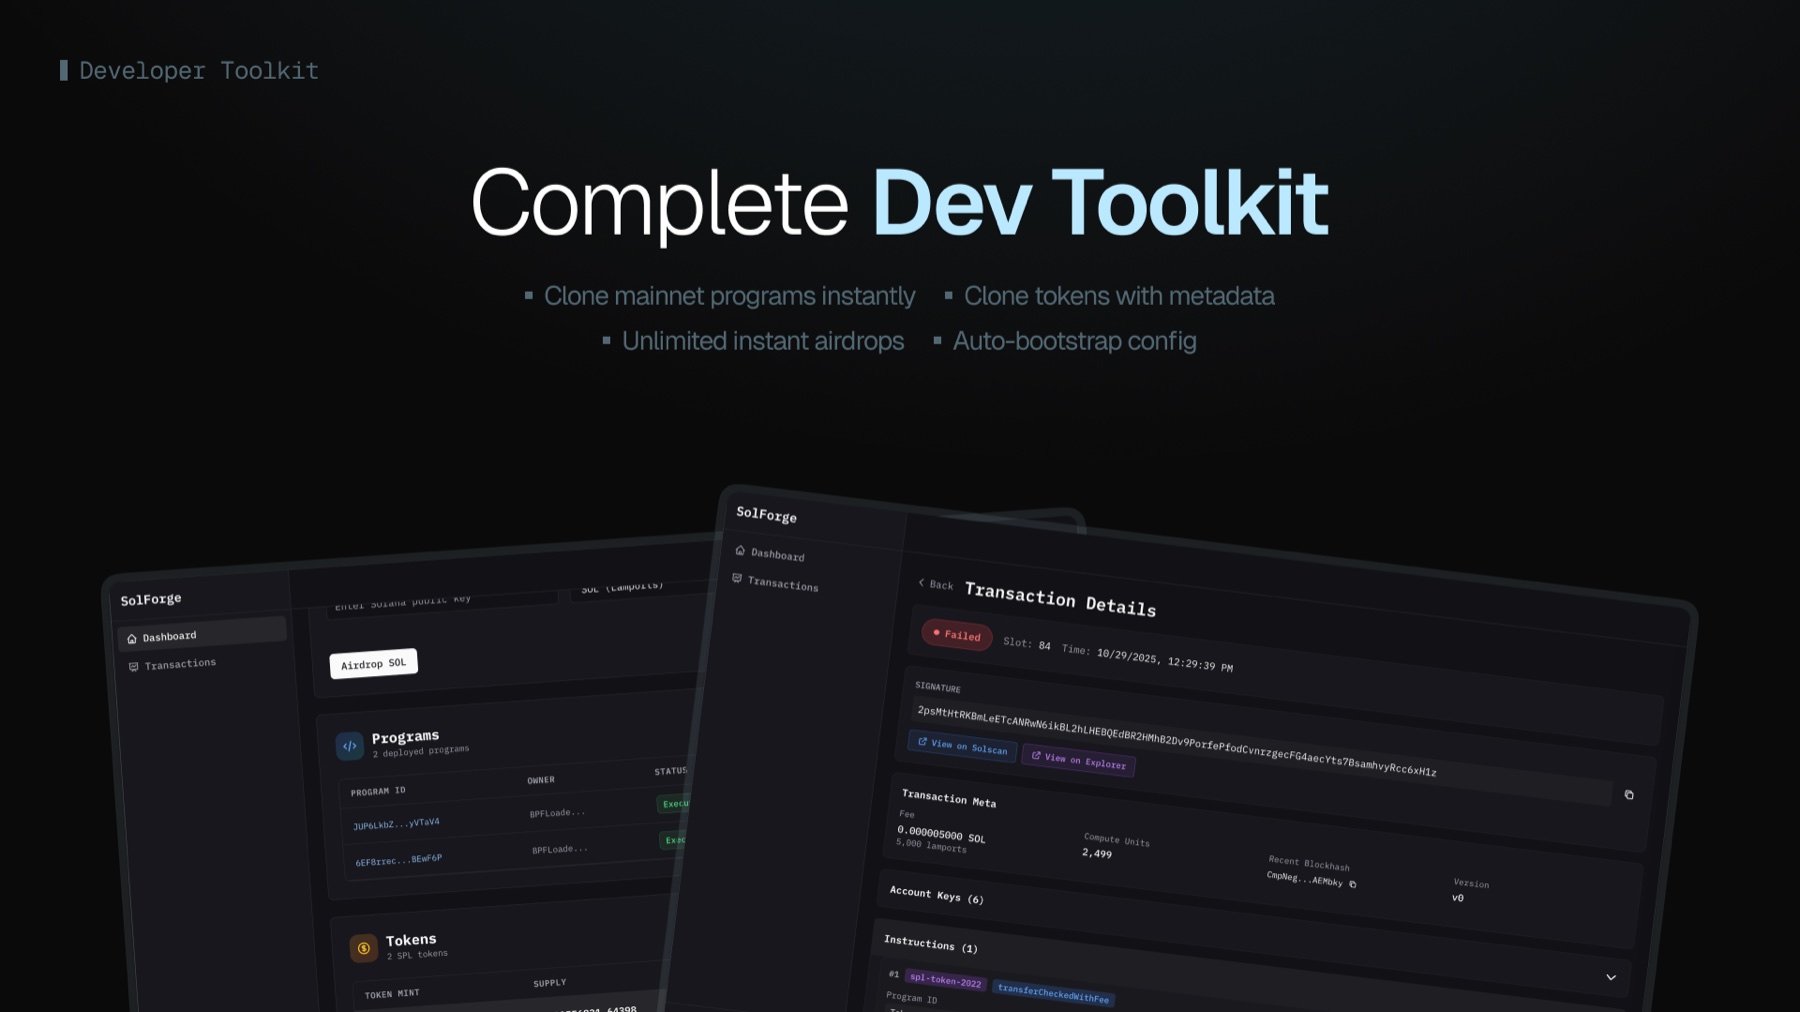The width and height of the screenshot is (1800, 1012).
Task: Go Back from Transaction Details
Action: (936, 584)
